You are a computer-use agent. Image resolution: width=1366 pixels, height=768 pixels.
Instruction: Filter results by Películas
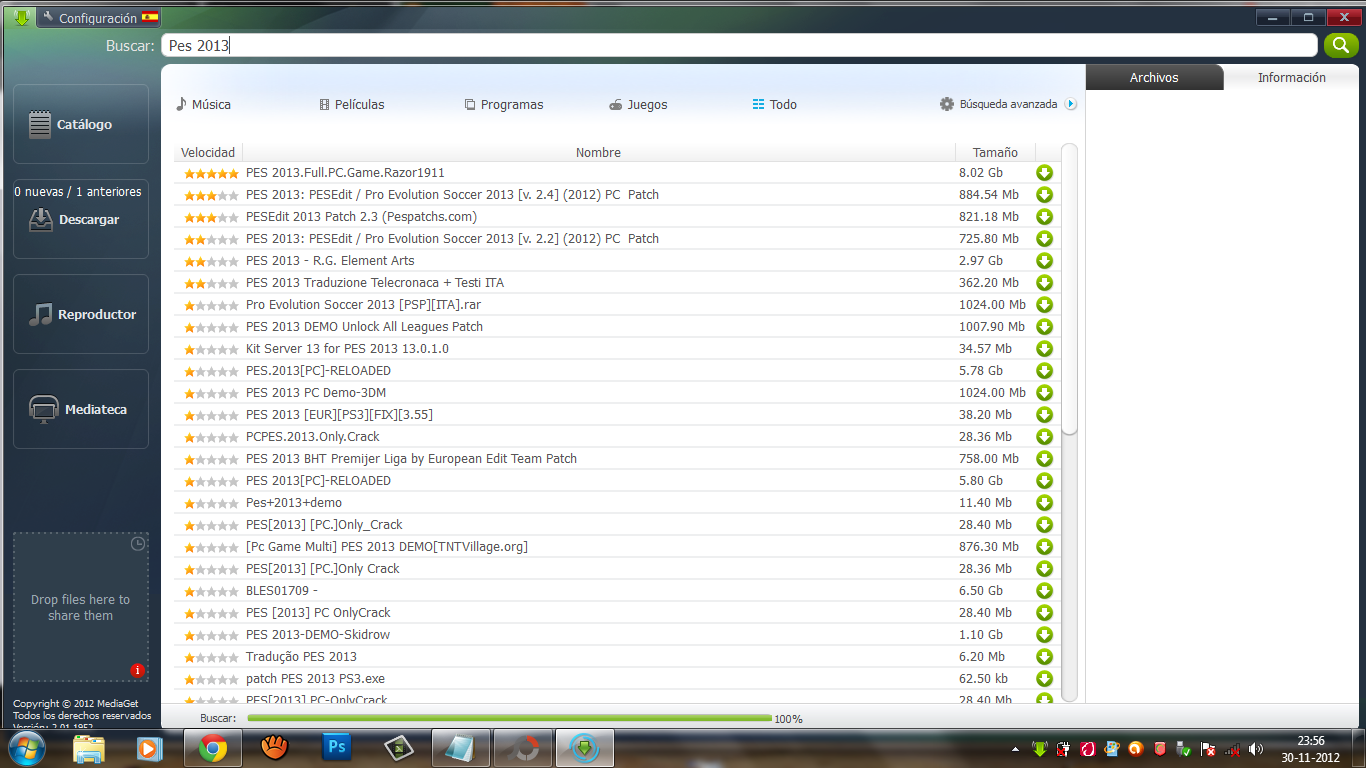pyautogui.click(x=352, y=104)
